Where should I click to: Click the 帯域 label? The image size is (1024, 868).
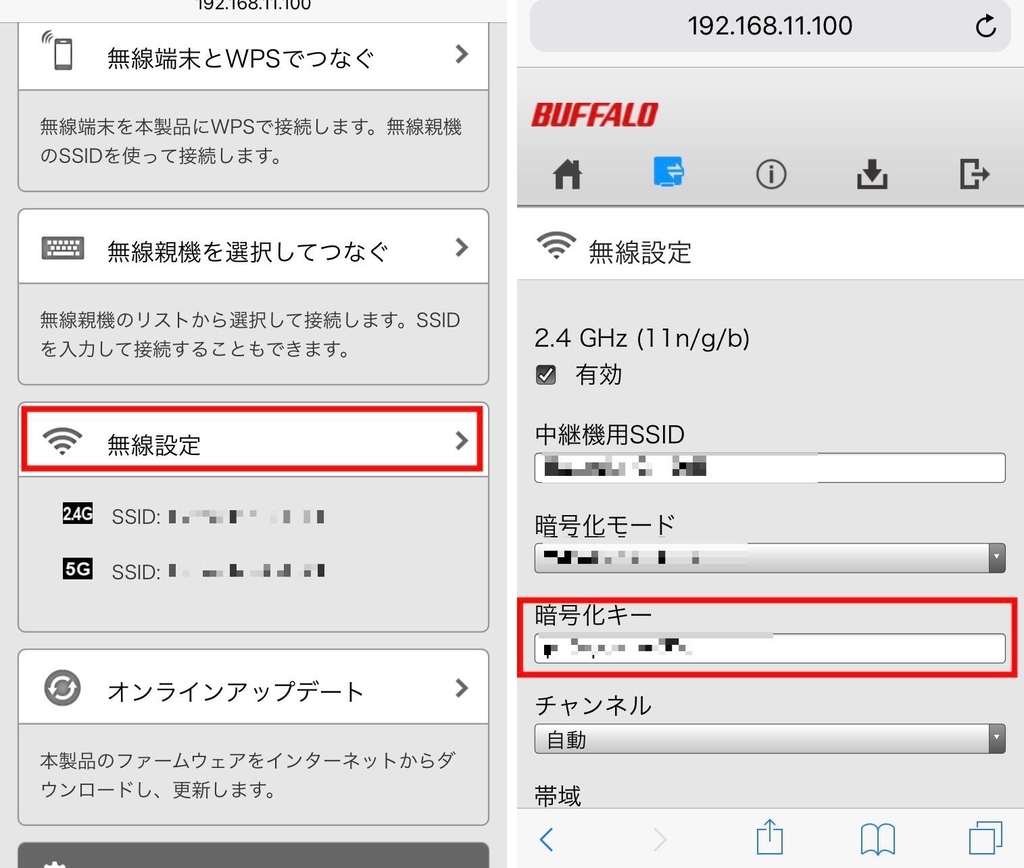(558, 796)
